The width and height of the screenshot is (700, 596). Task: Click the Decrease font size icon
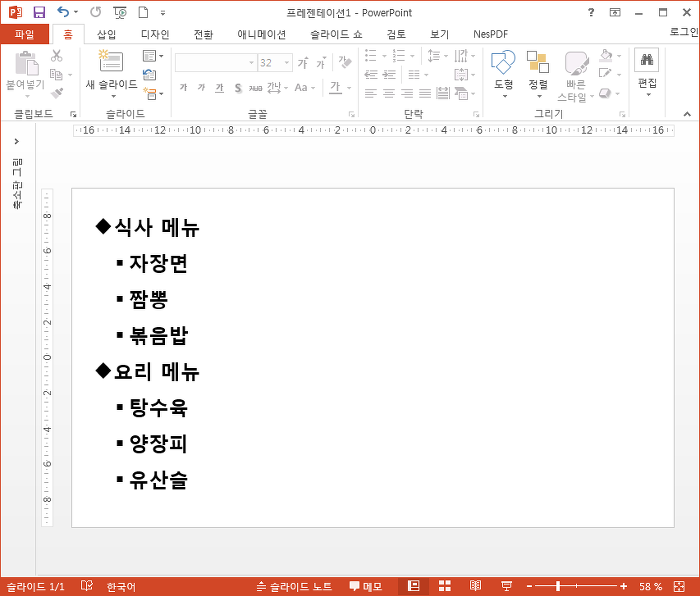321,63
